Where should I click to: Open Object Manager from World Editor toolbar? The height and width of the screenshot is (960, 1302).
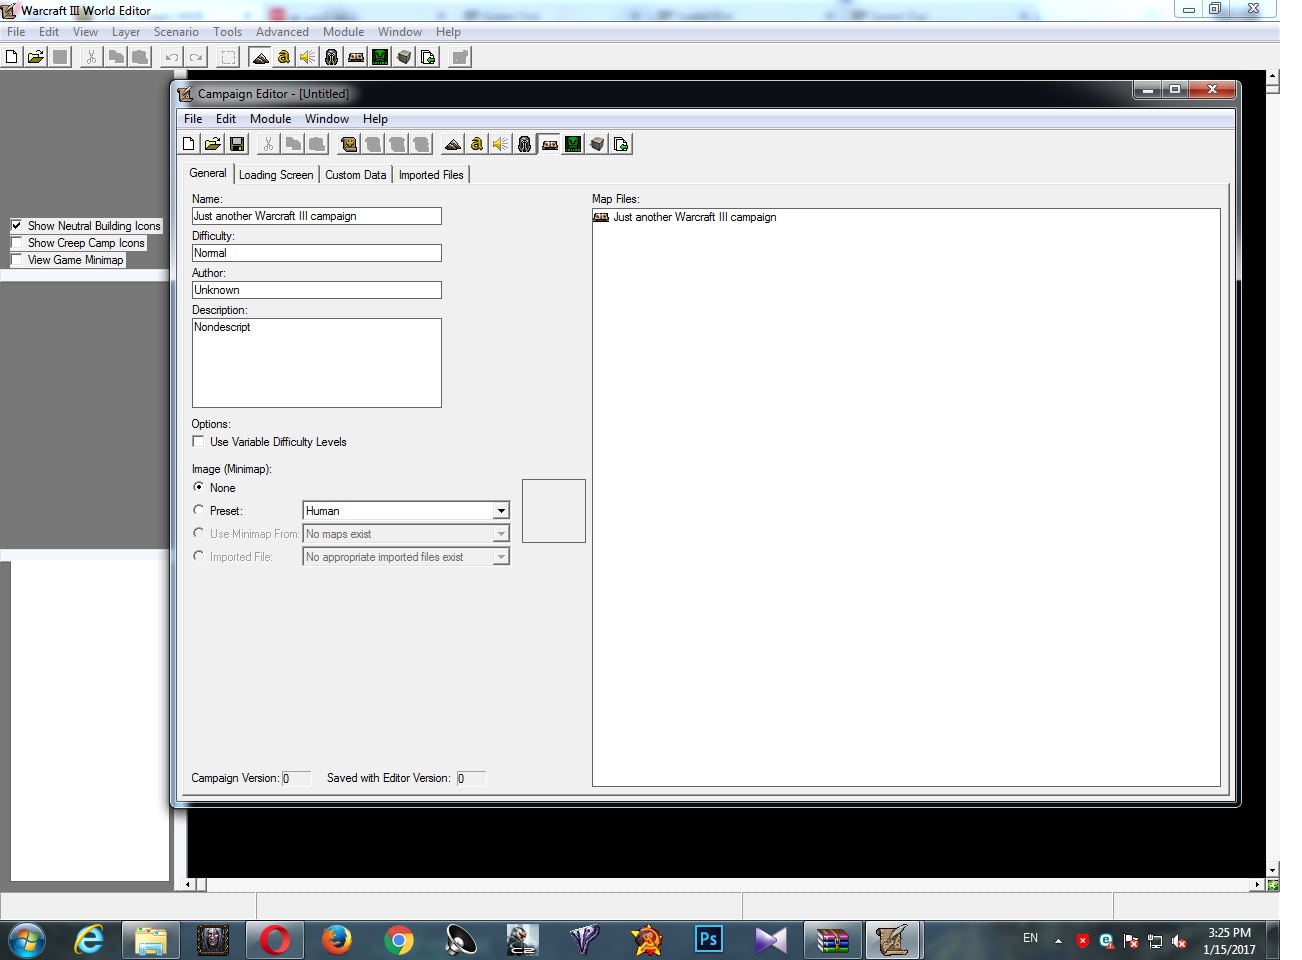coord(404,57)
